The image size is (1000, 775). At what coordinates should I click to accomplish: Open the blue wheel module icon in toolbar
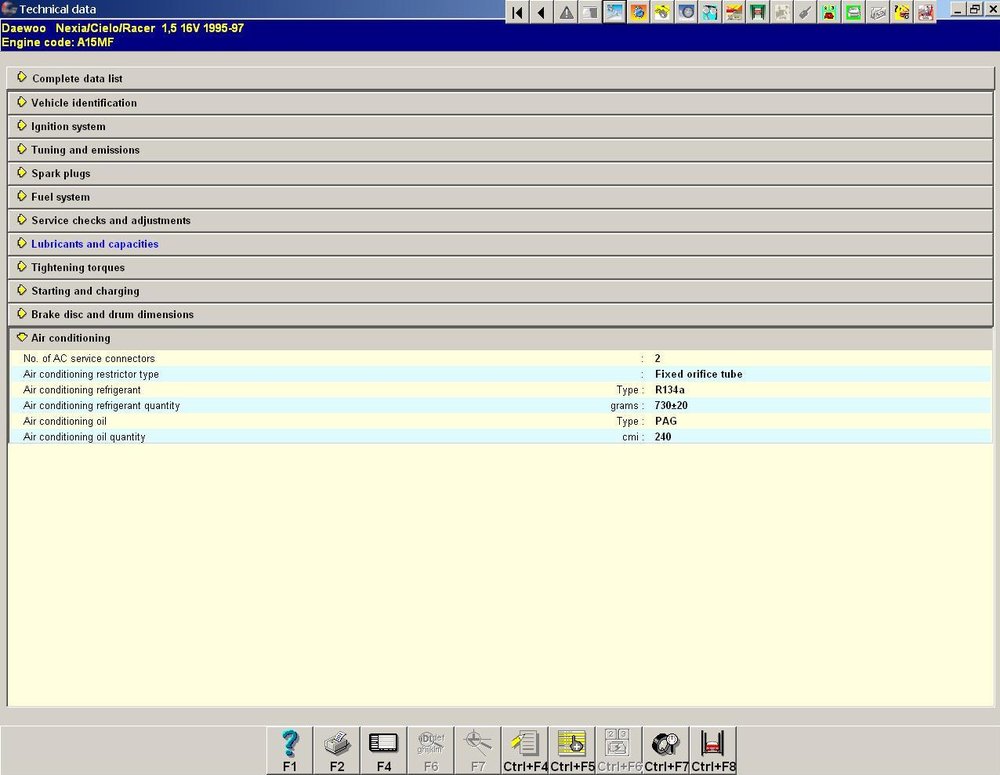point(686,12)
